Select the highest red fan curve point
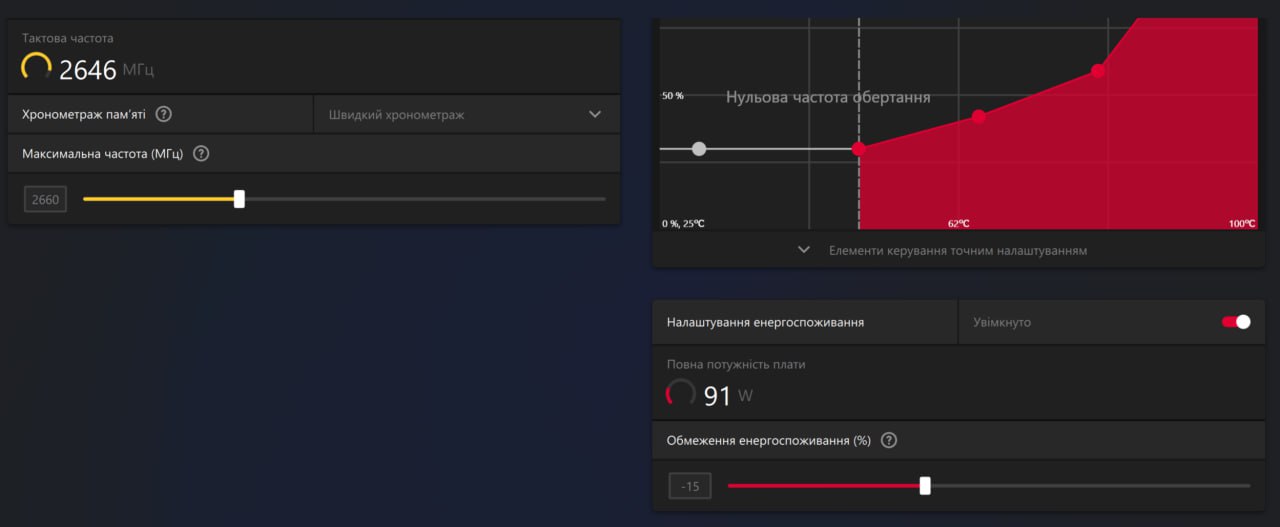 (x=1098, y=71)
